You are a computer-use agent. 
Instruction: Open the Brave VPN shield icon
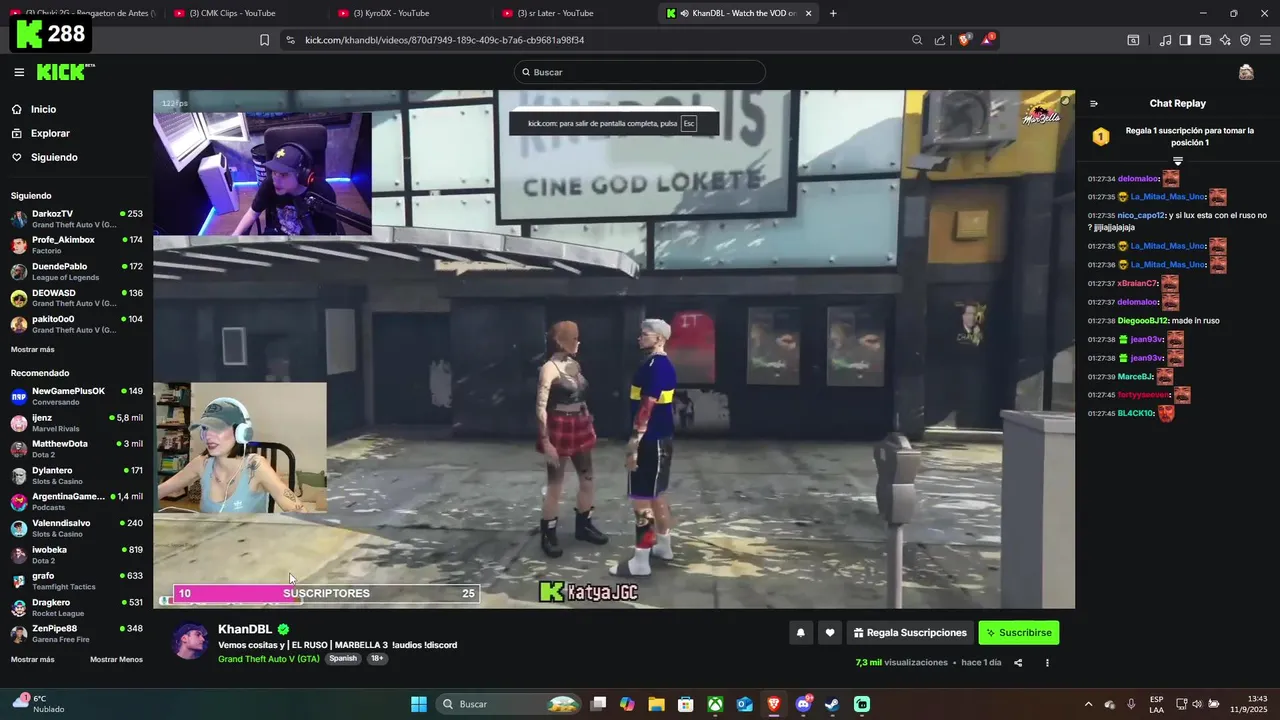coord(1245,40)
